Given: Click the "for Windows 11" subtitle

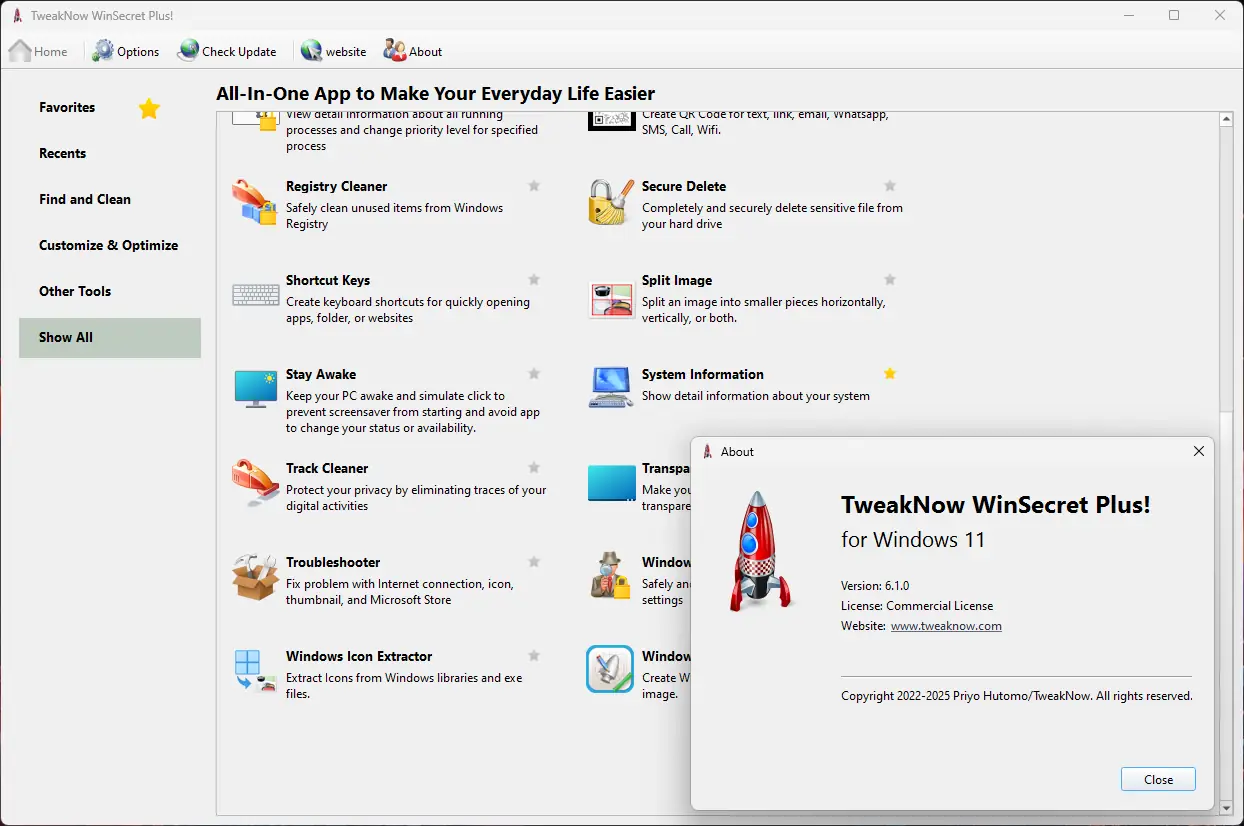Looking at the screenshot, I should pos(913,540).
